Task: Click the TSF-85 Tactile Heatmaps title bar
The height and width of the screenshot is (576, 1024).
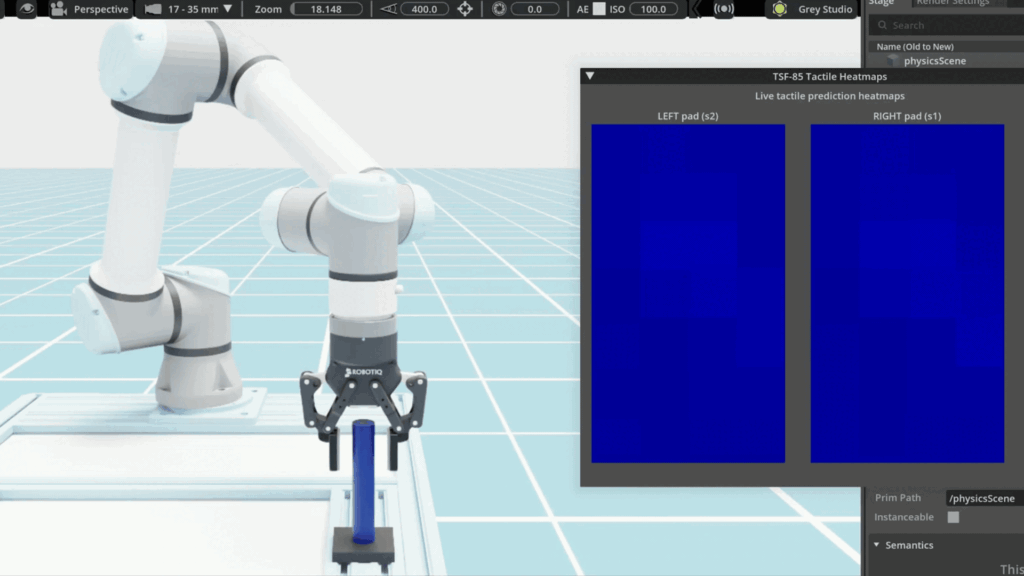Action: coord(829,76)
